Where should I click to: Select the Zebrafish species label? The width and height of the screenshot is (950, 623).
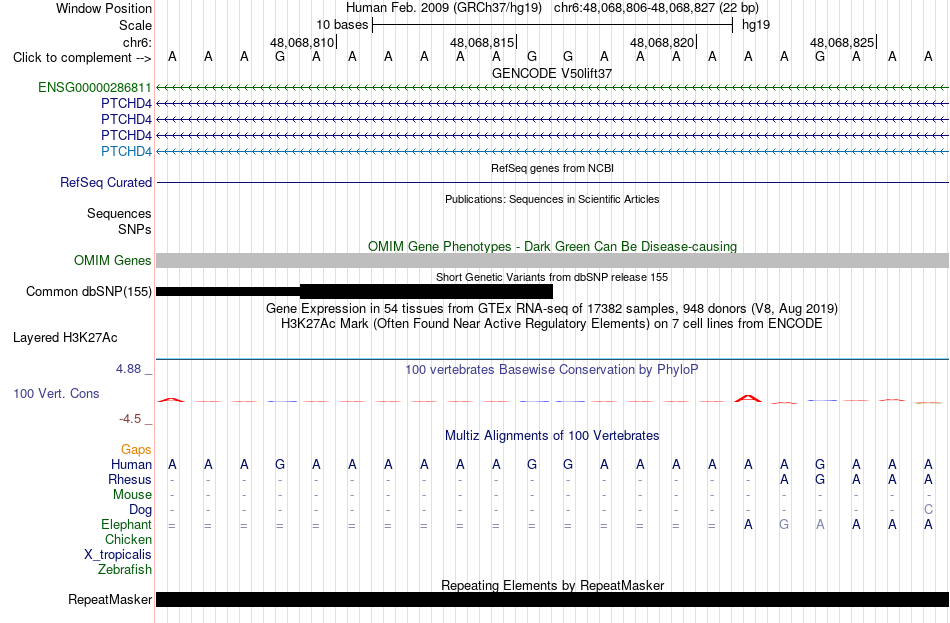(x=125, y=570)
